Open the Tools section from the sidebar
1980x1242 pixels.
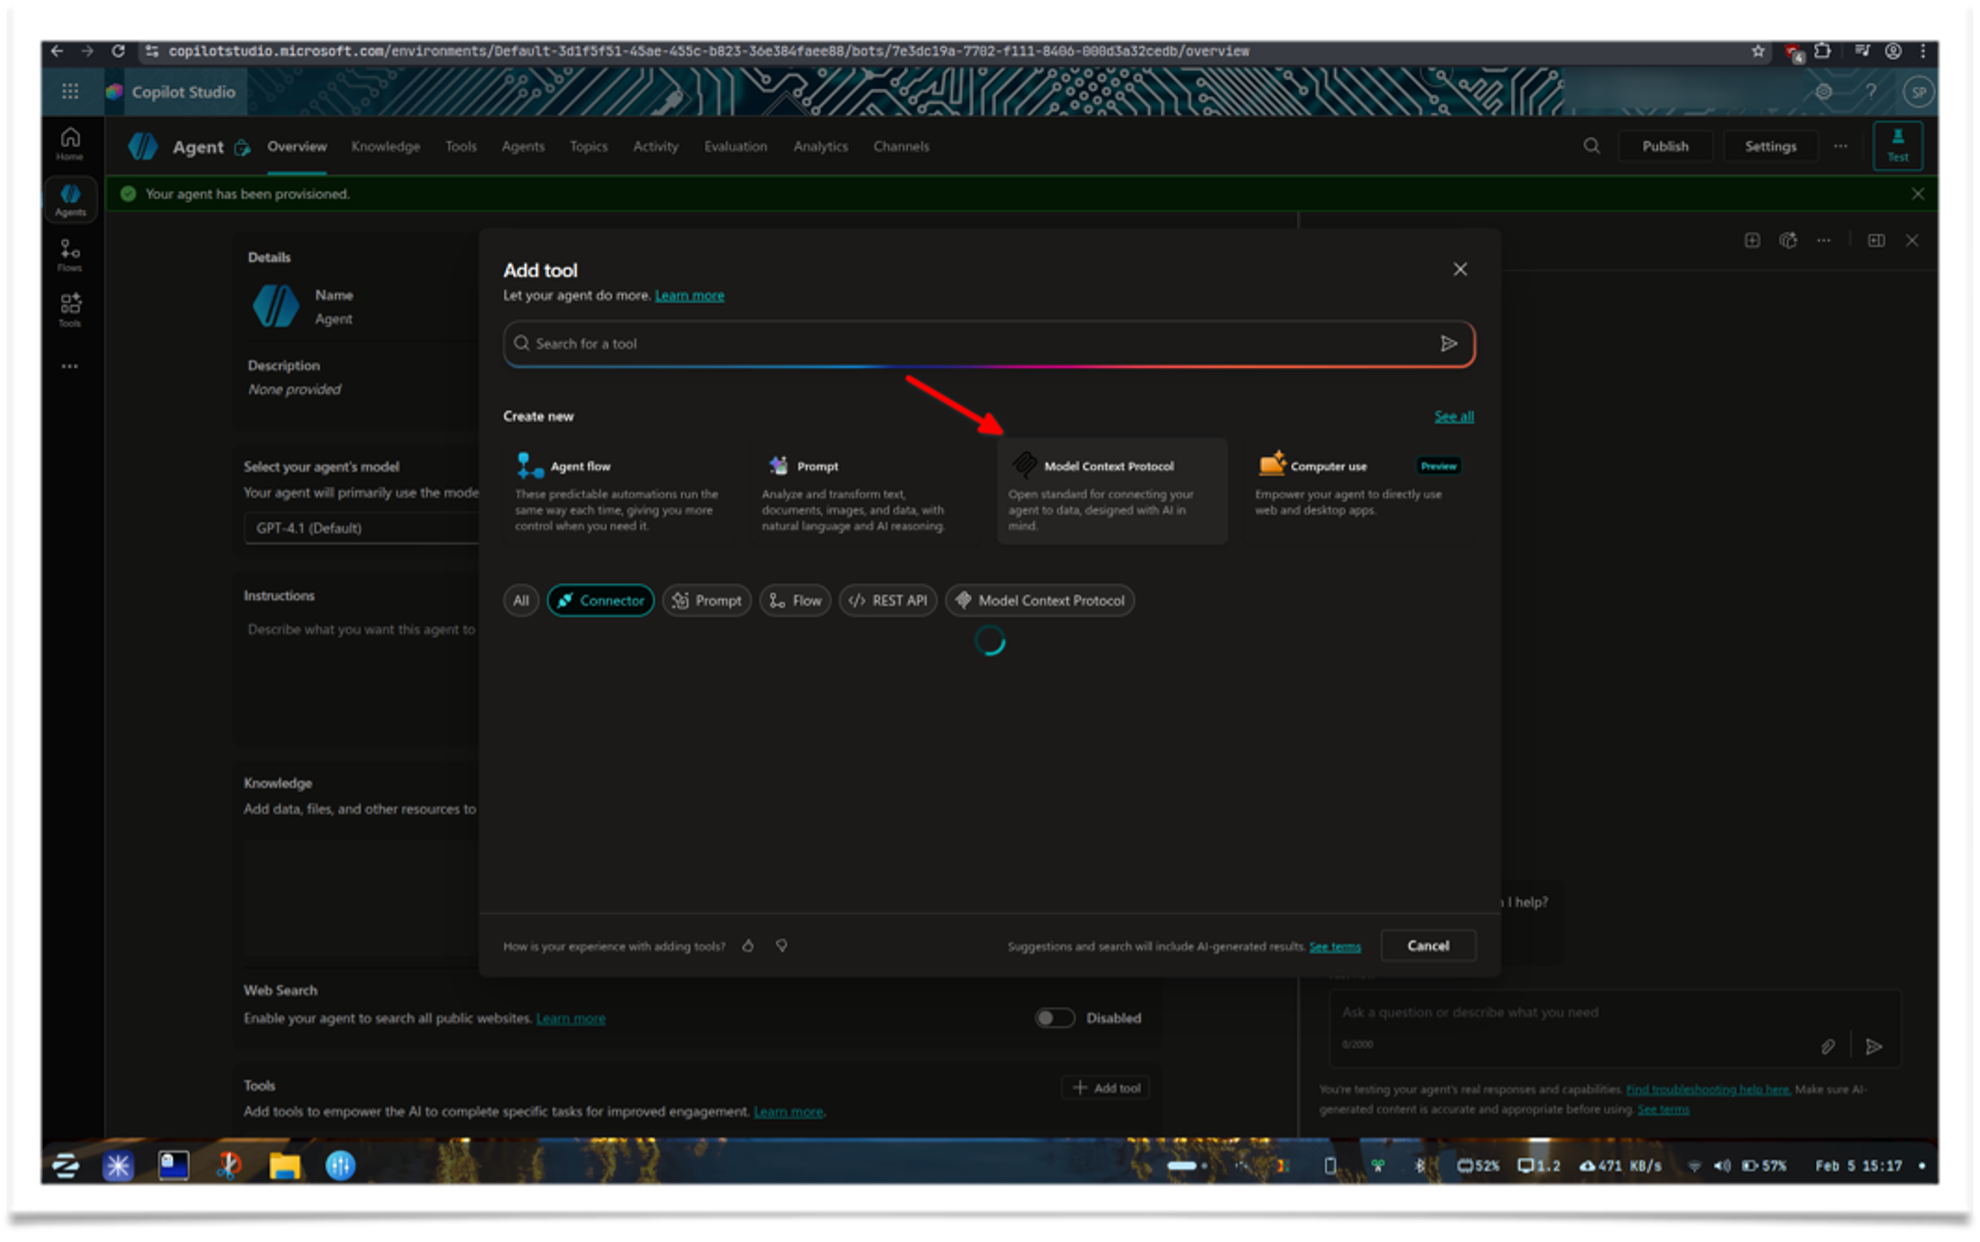(70, 308)
